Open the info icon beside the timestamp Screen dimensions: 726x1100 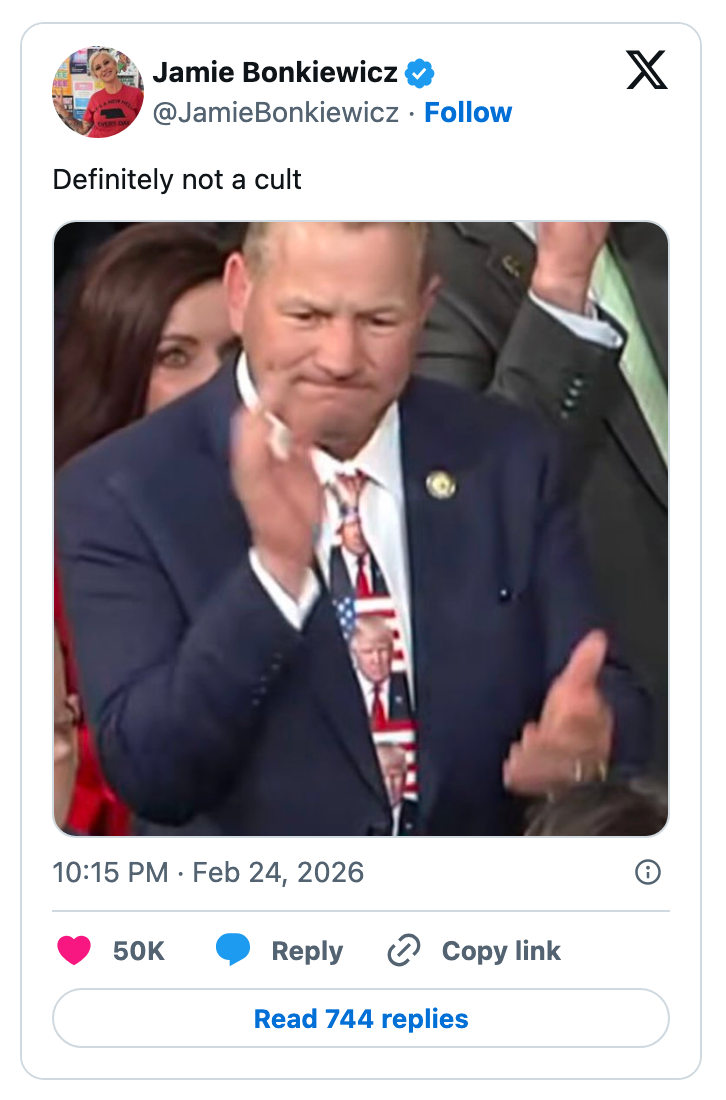pyautogui.click(x=648, y=872)
